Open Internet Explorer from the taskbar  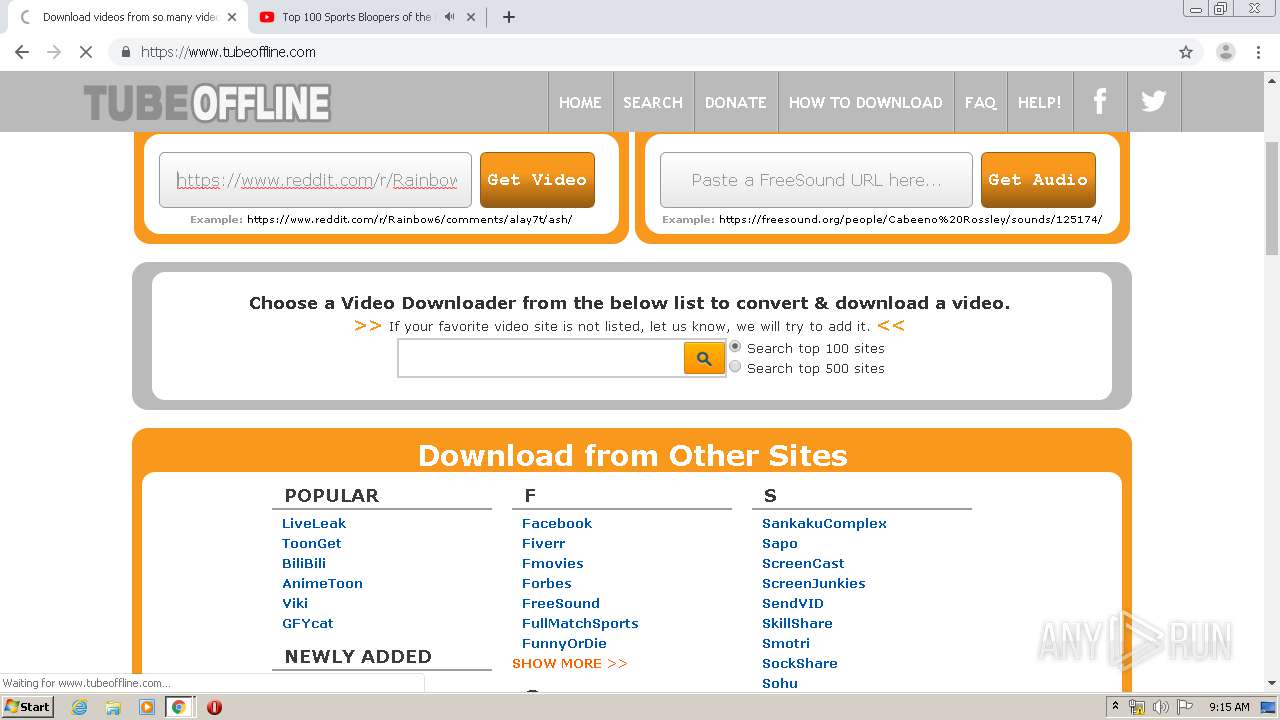(x=80, y=707)
